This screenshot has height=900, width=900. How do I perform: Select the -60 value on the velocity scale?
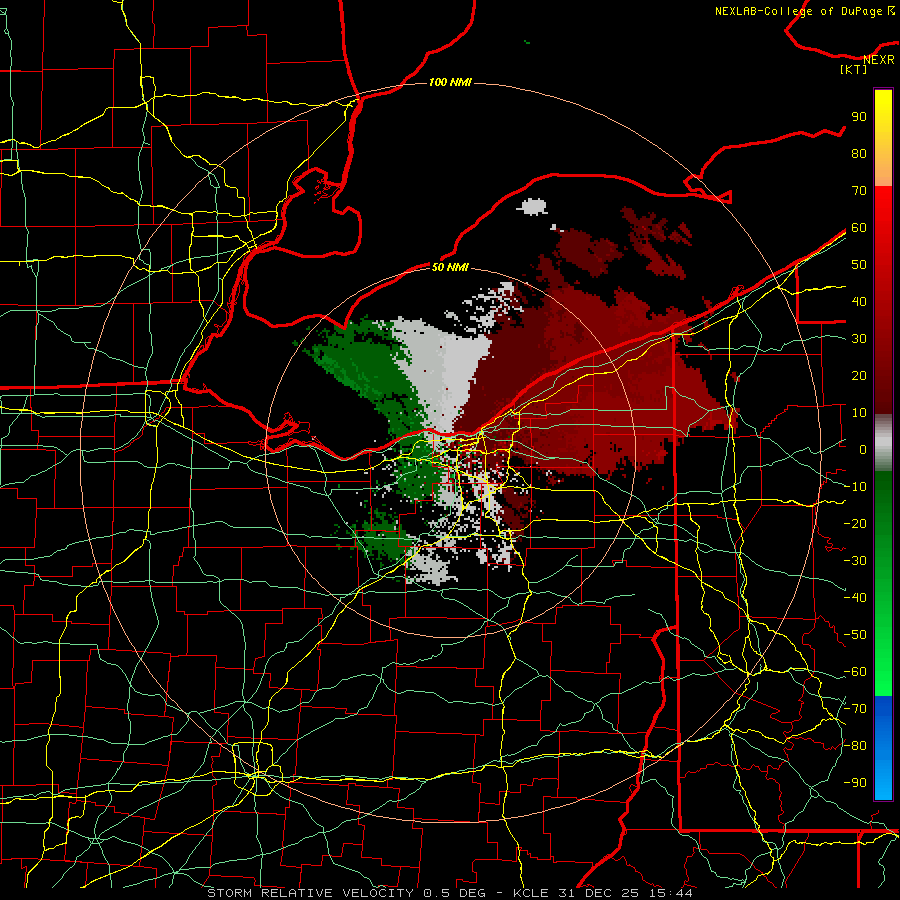(x=855, y=672)
